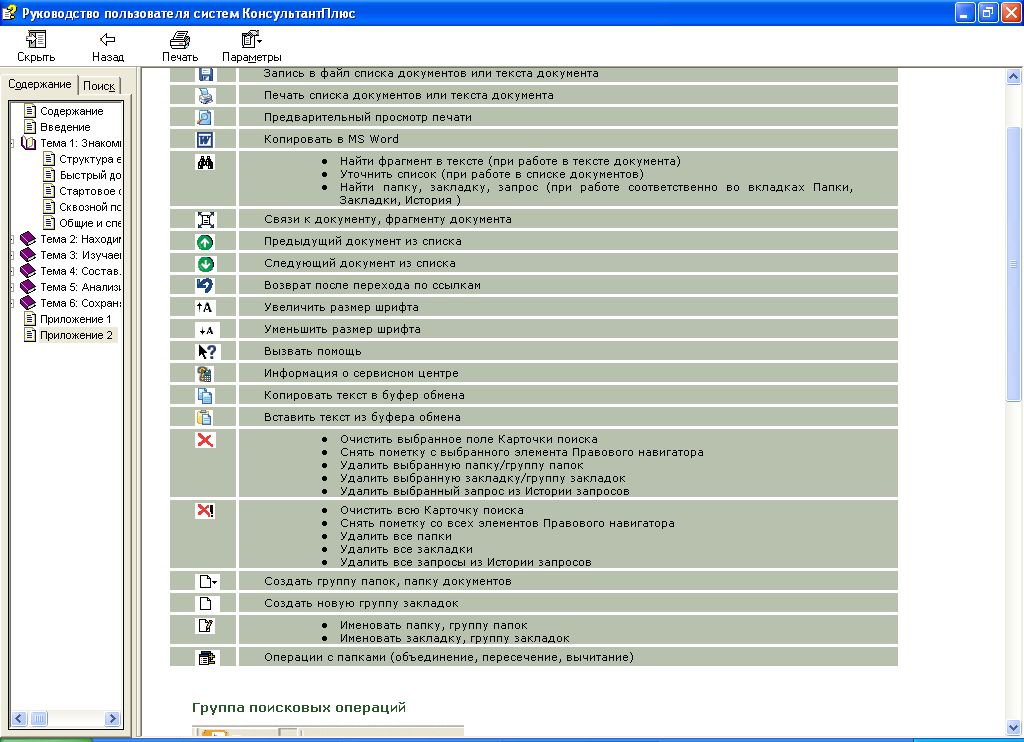Click the printer icon for document printing

click(x=205, y=95)
